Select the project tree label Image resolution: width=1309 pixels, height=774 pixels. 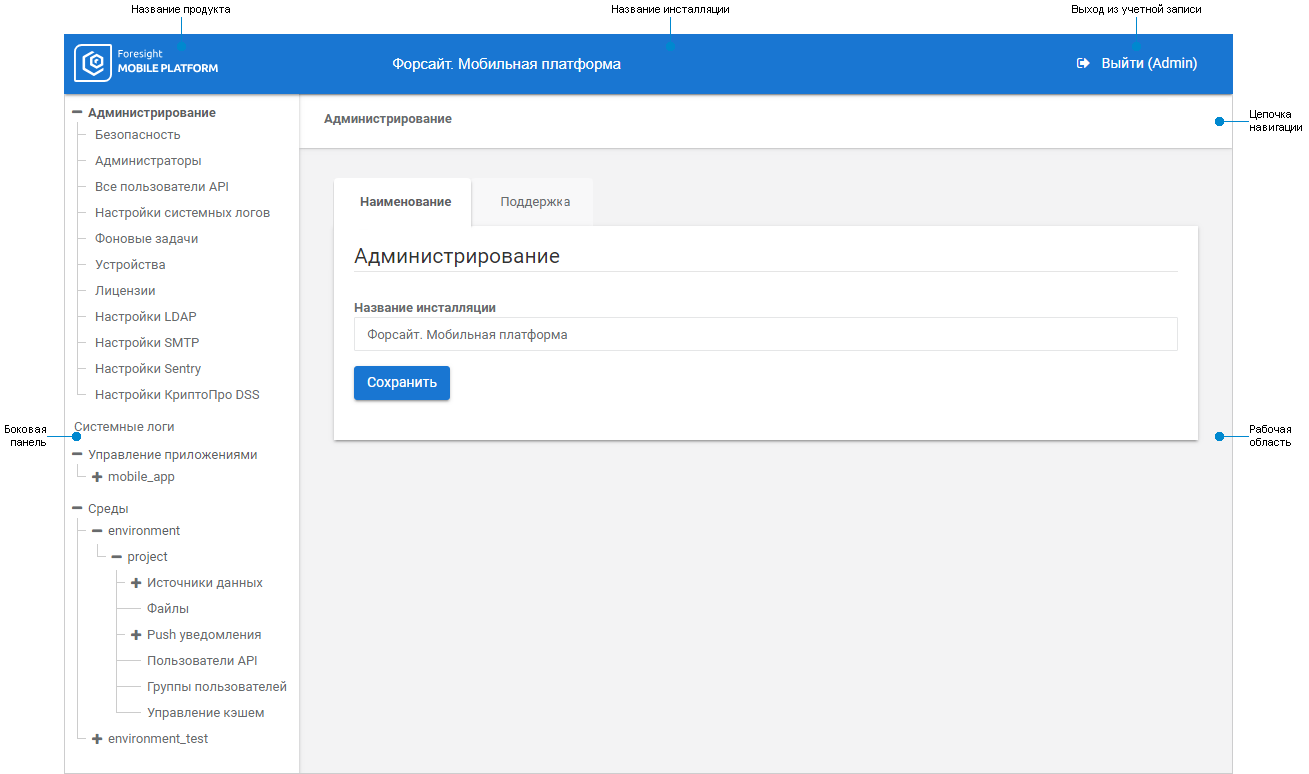point(148,557)
